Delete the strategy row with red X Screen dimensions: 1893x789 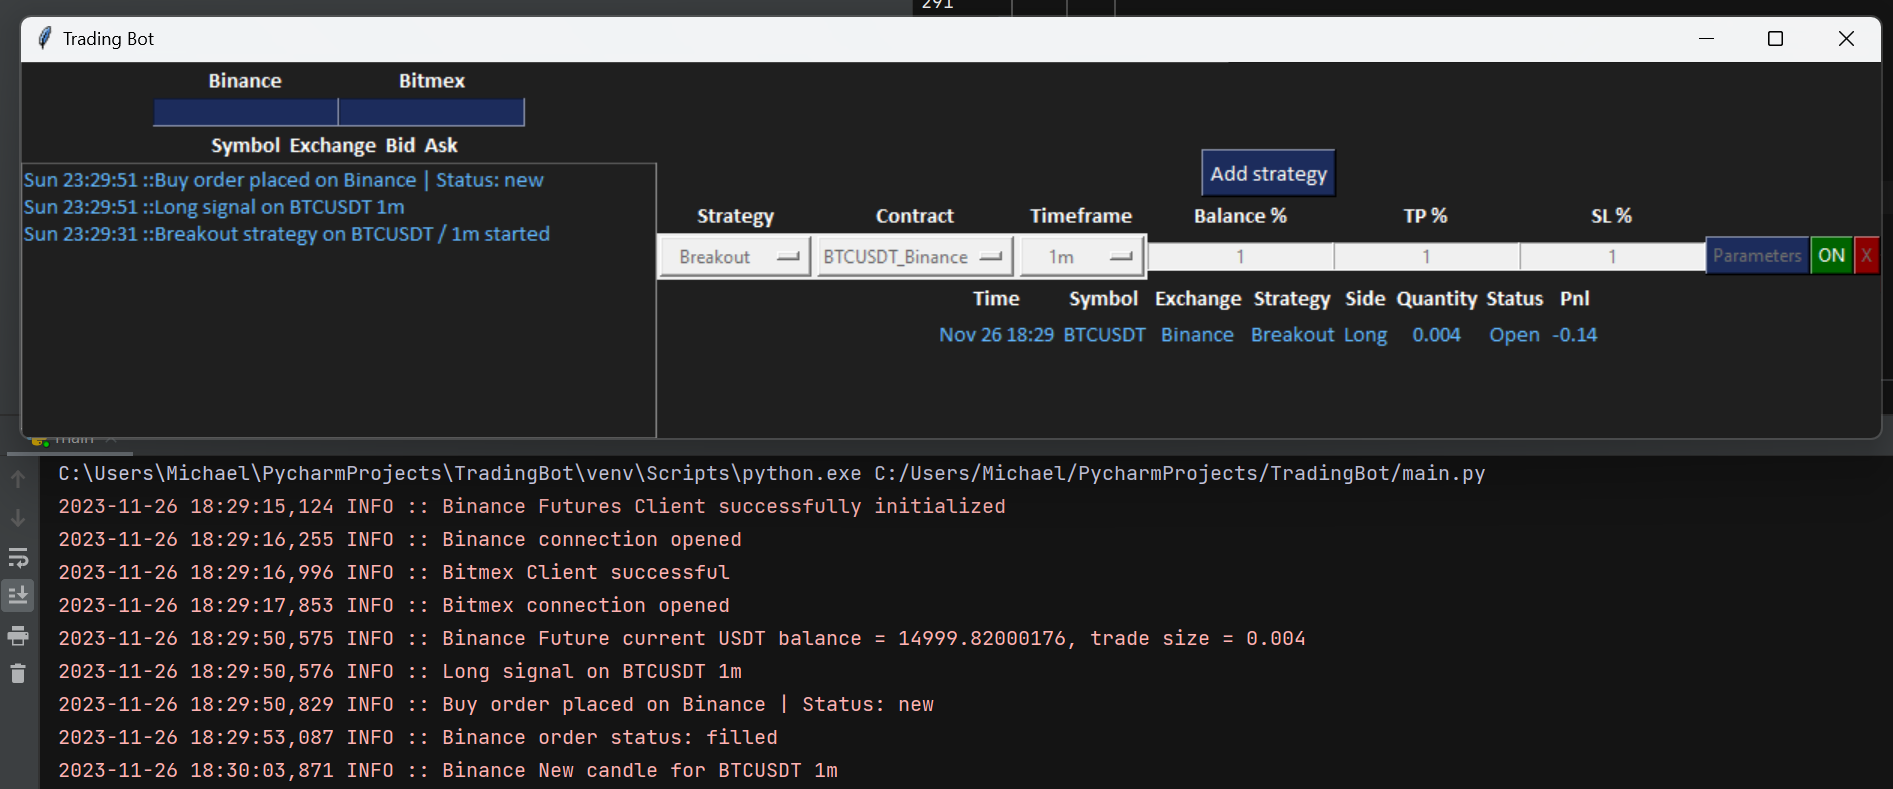click(1866, 256)
